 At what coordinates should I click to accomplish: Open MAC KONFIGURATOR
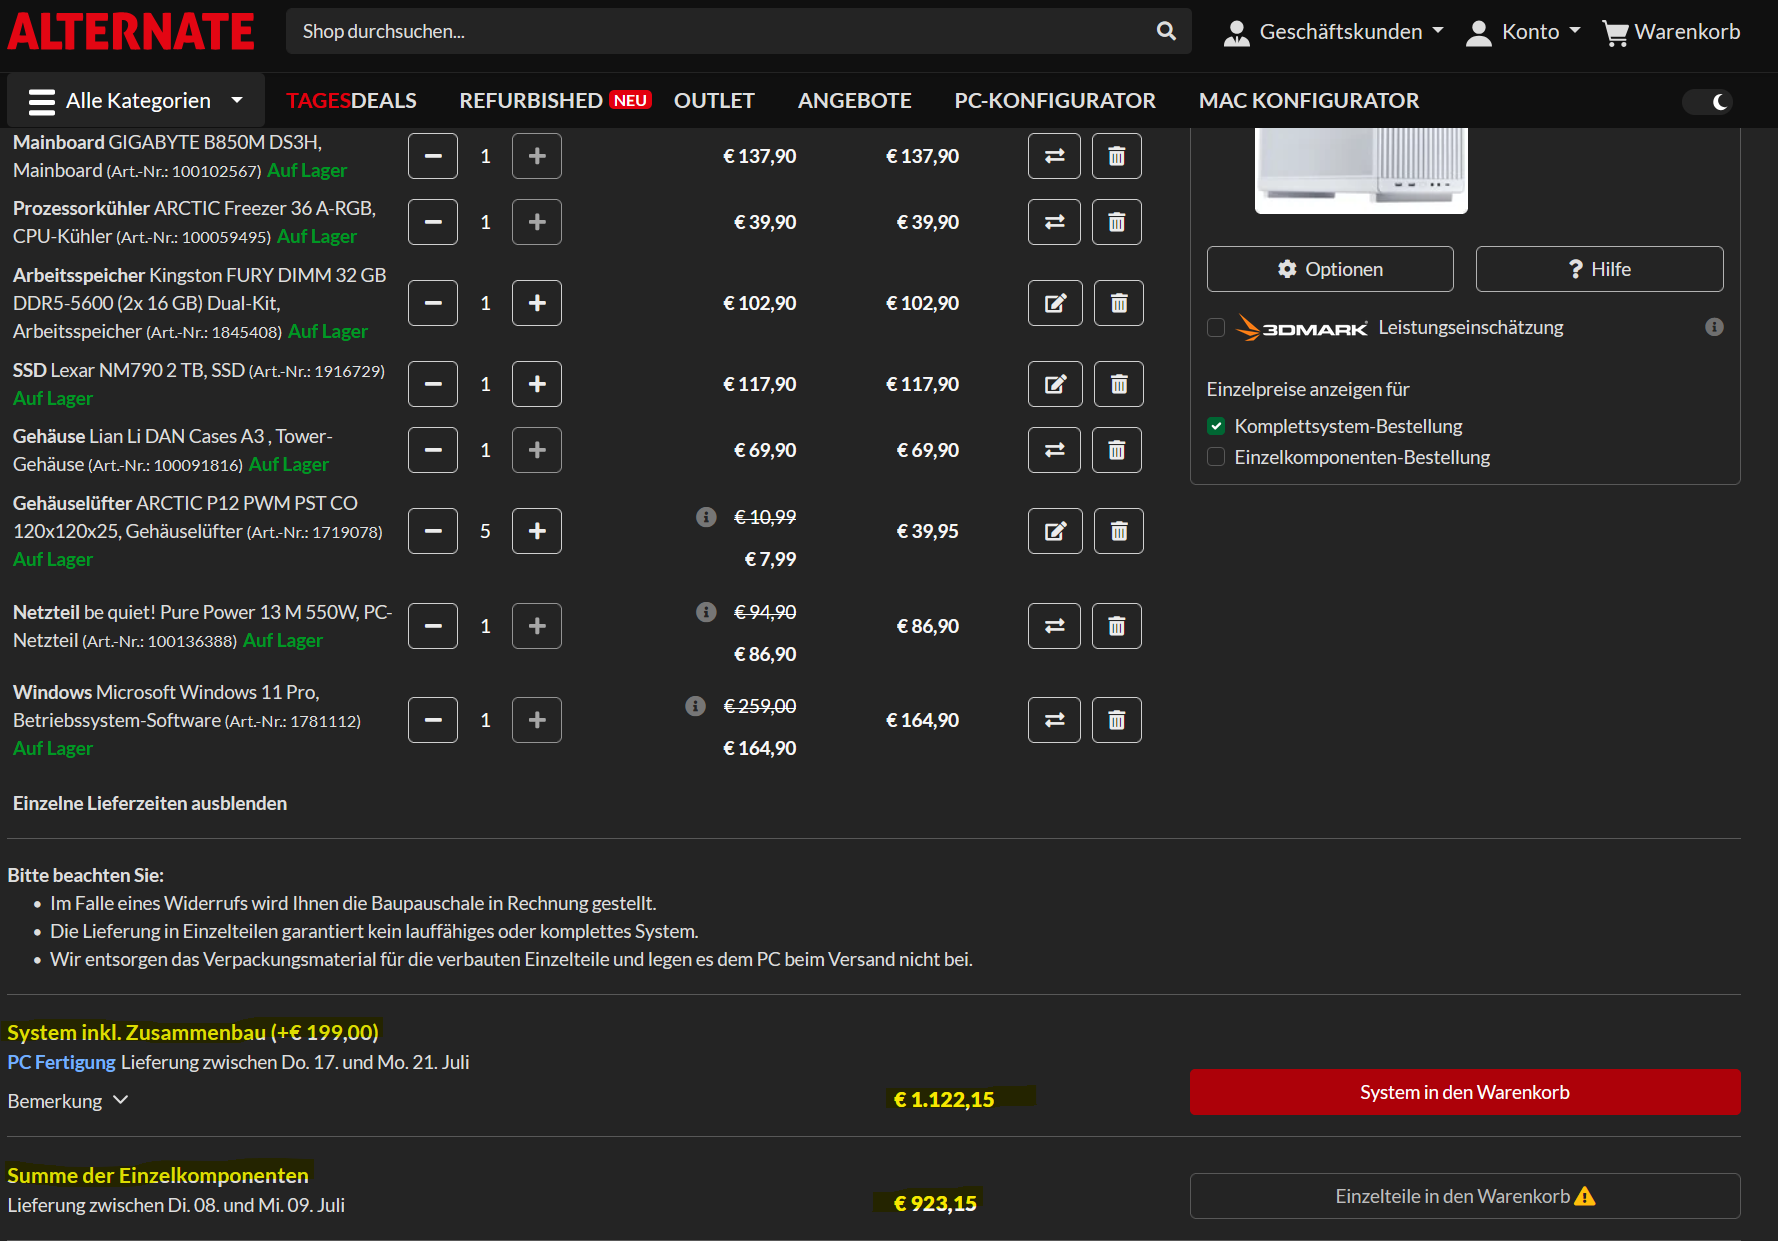point(1309,101)
